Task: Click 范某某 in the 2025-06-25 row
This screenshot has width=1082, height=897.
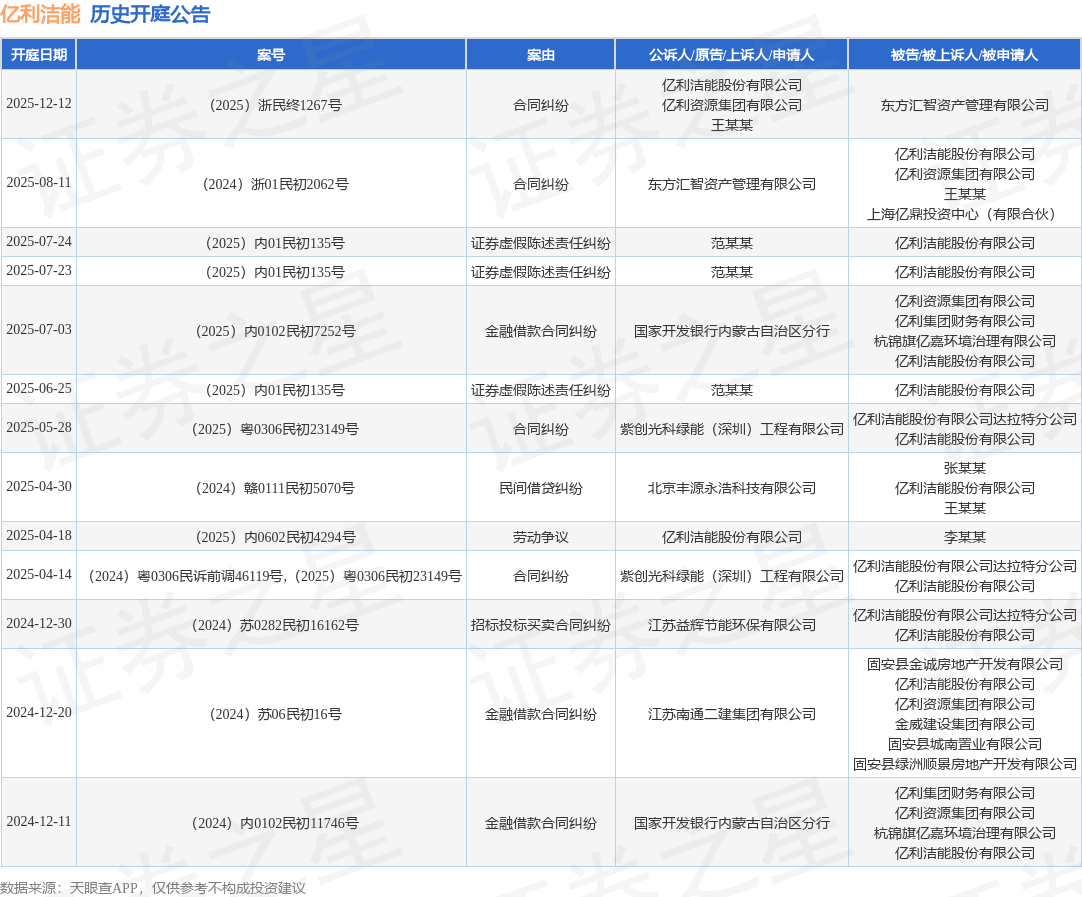Action: (731, 390)
